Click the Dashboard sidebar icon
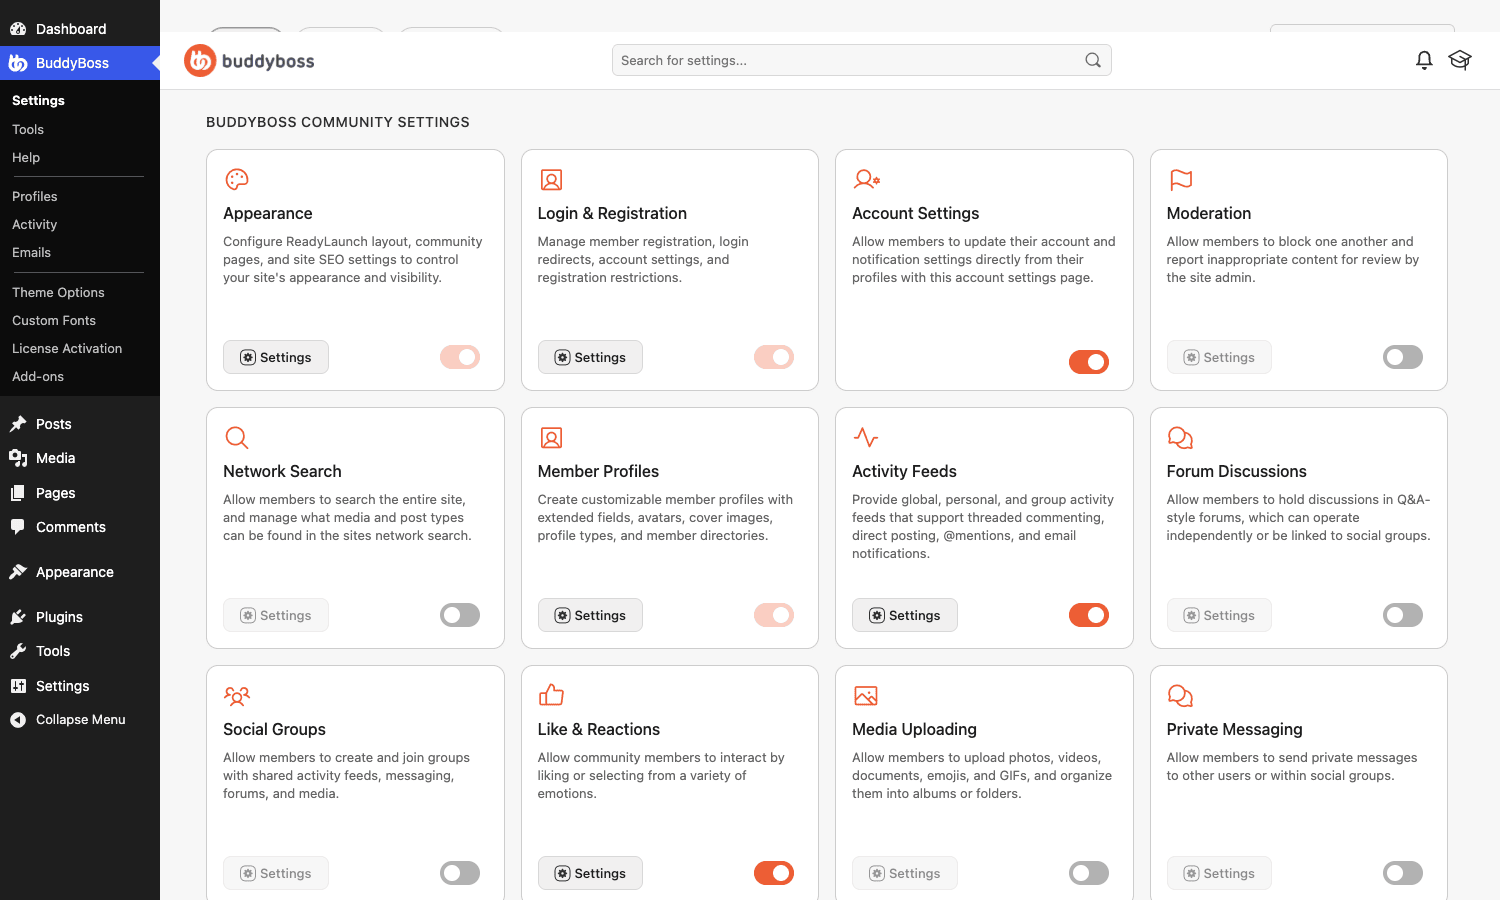 pyautogui.click(x=18, y=29)
